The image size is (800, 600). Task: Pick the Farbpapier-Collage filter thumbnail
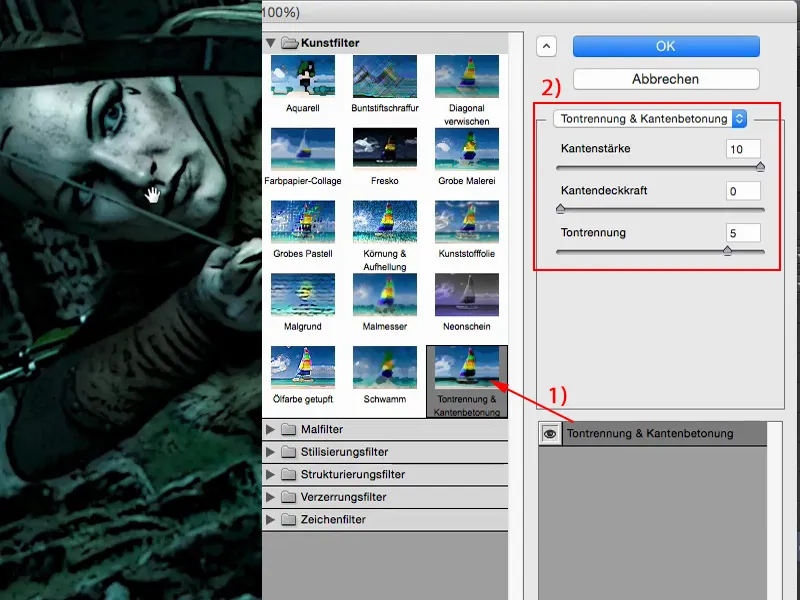coord(303,149)
